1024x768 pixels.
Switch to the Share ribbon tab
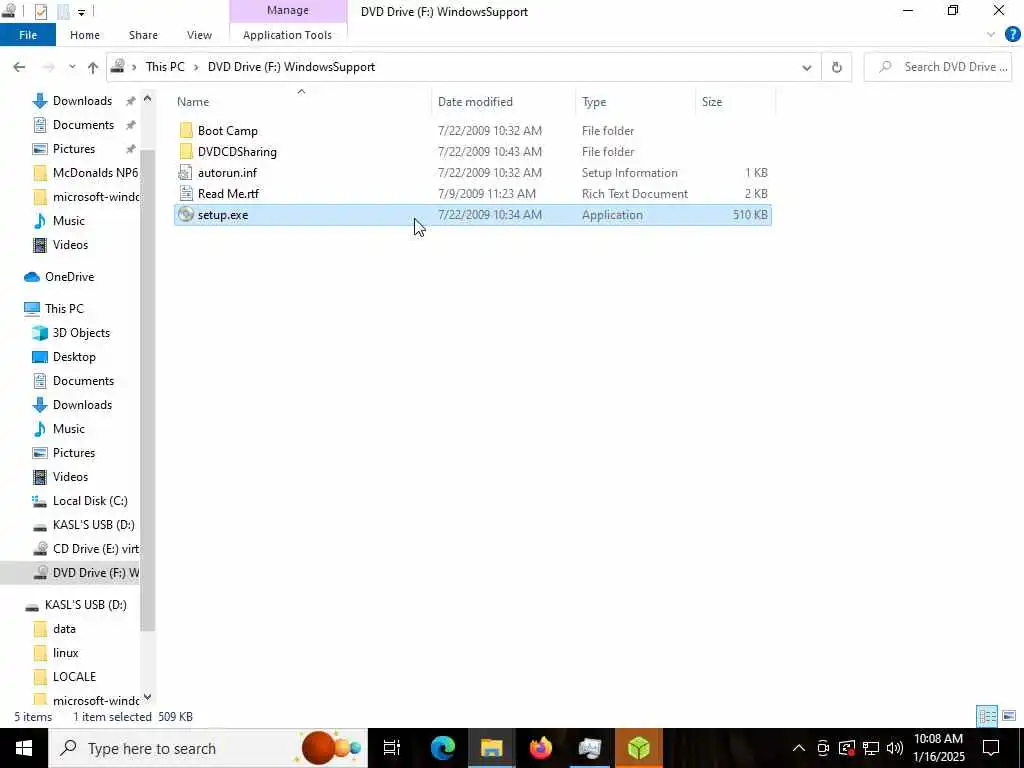(143, 35)
